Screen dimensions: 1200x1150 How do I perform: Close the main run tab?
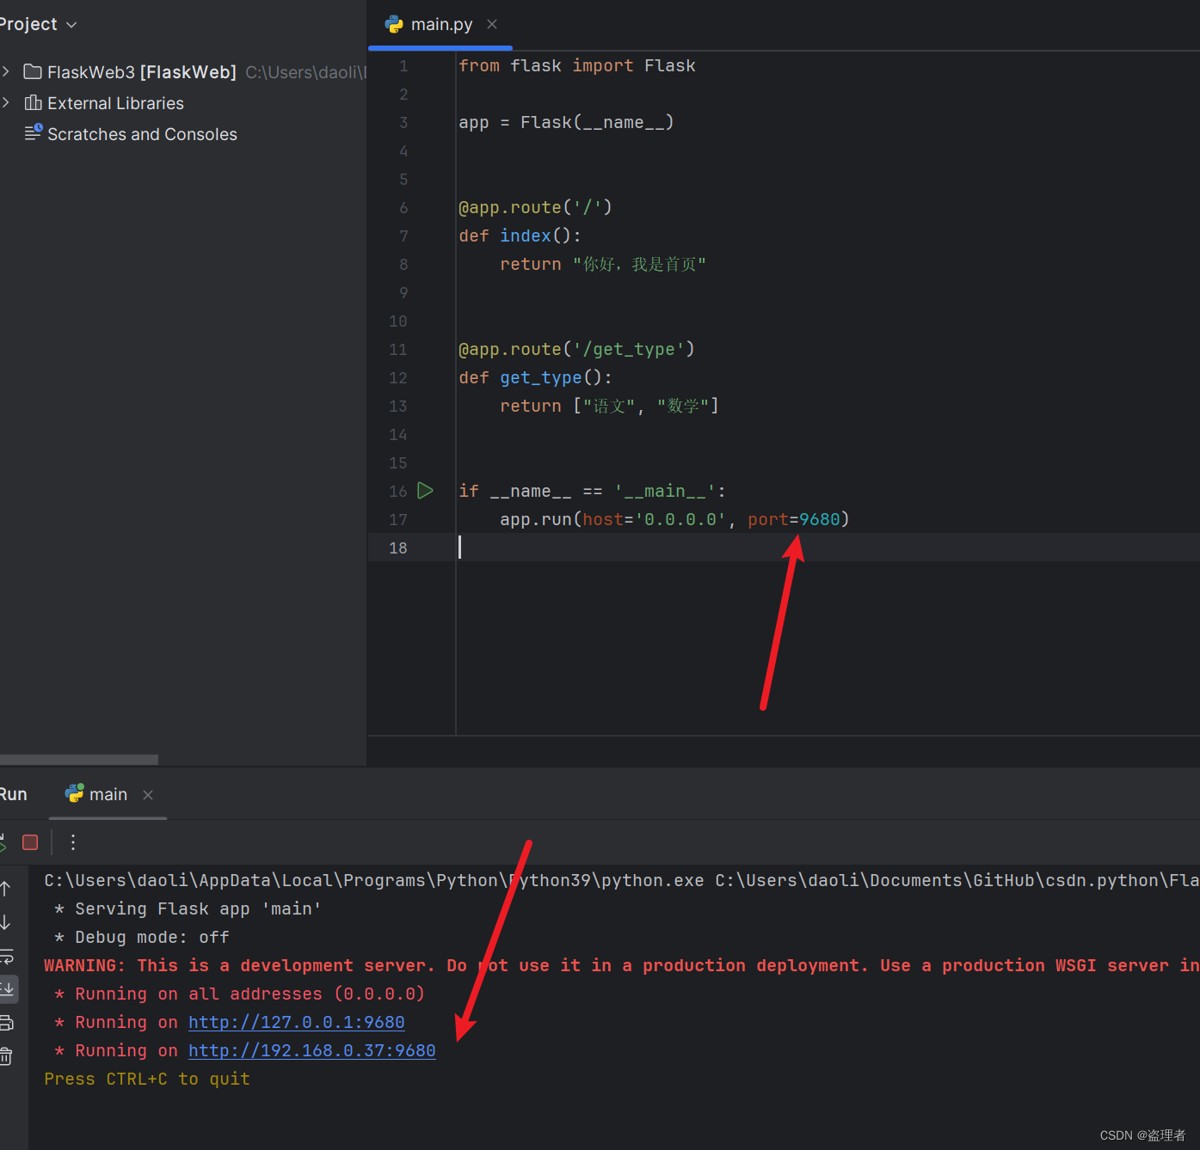(148, 795)
